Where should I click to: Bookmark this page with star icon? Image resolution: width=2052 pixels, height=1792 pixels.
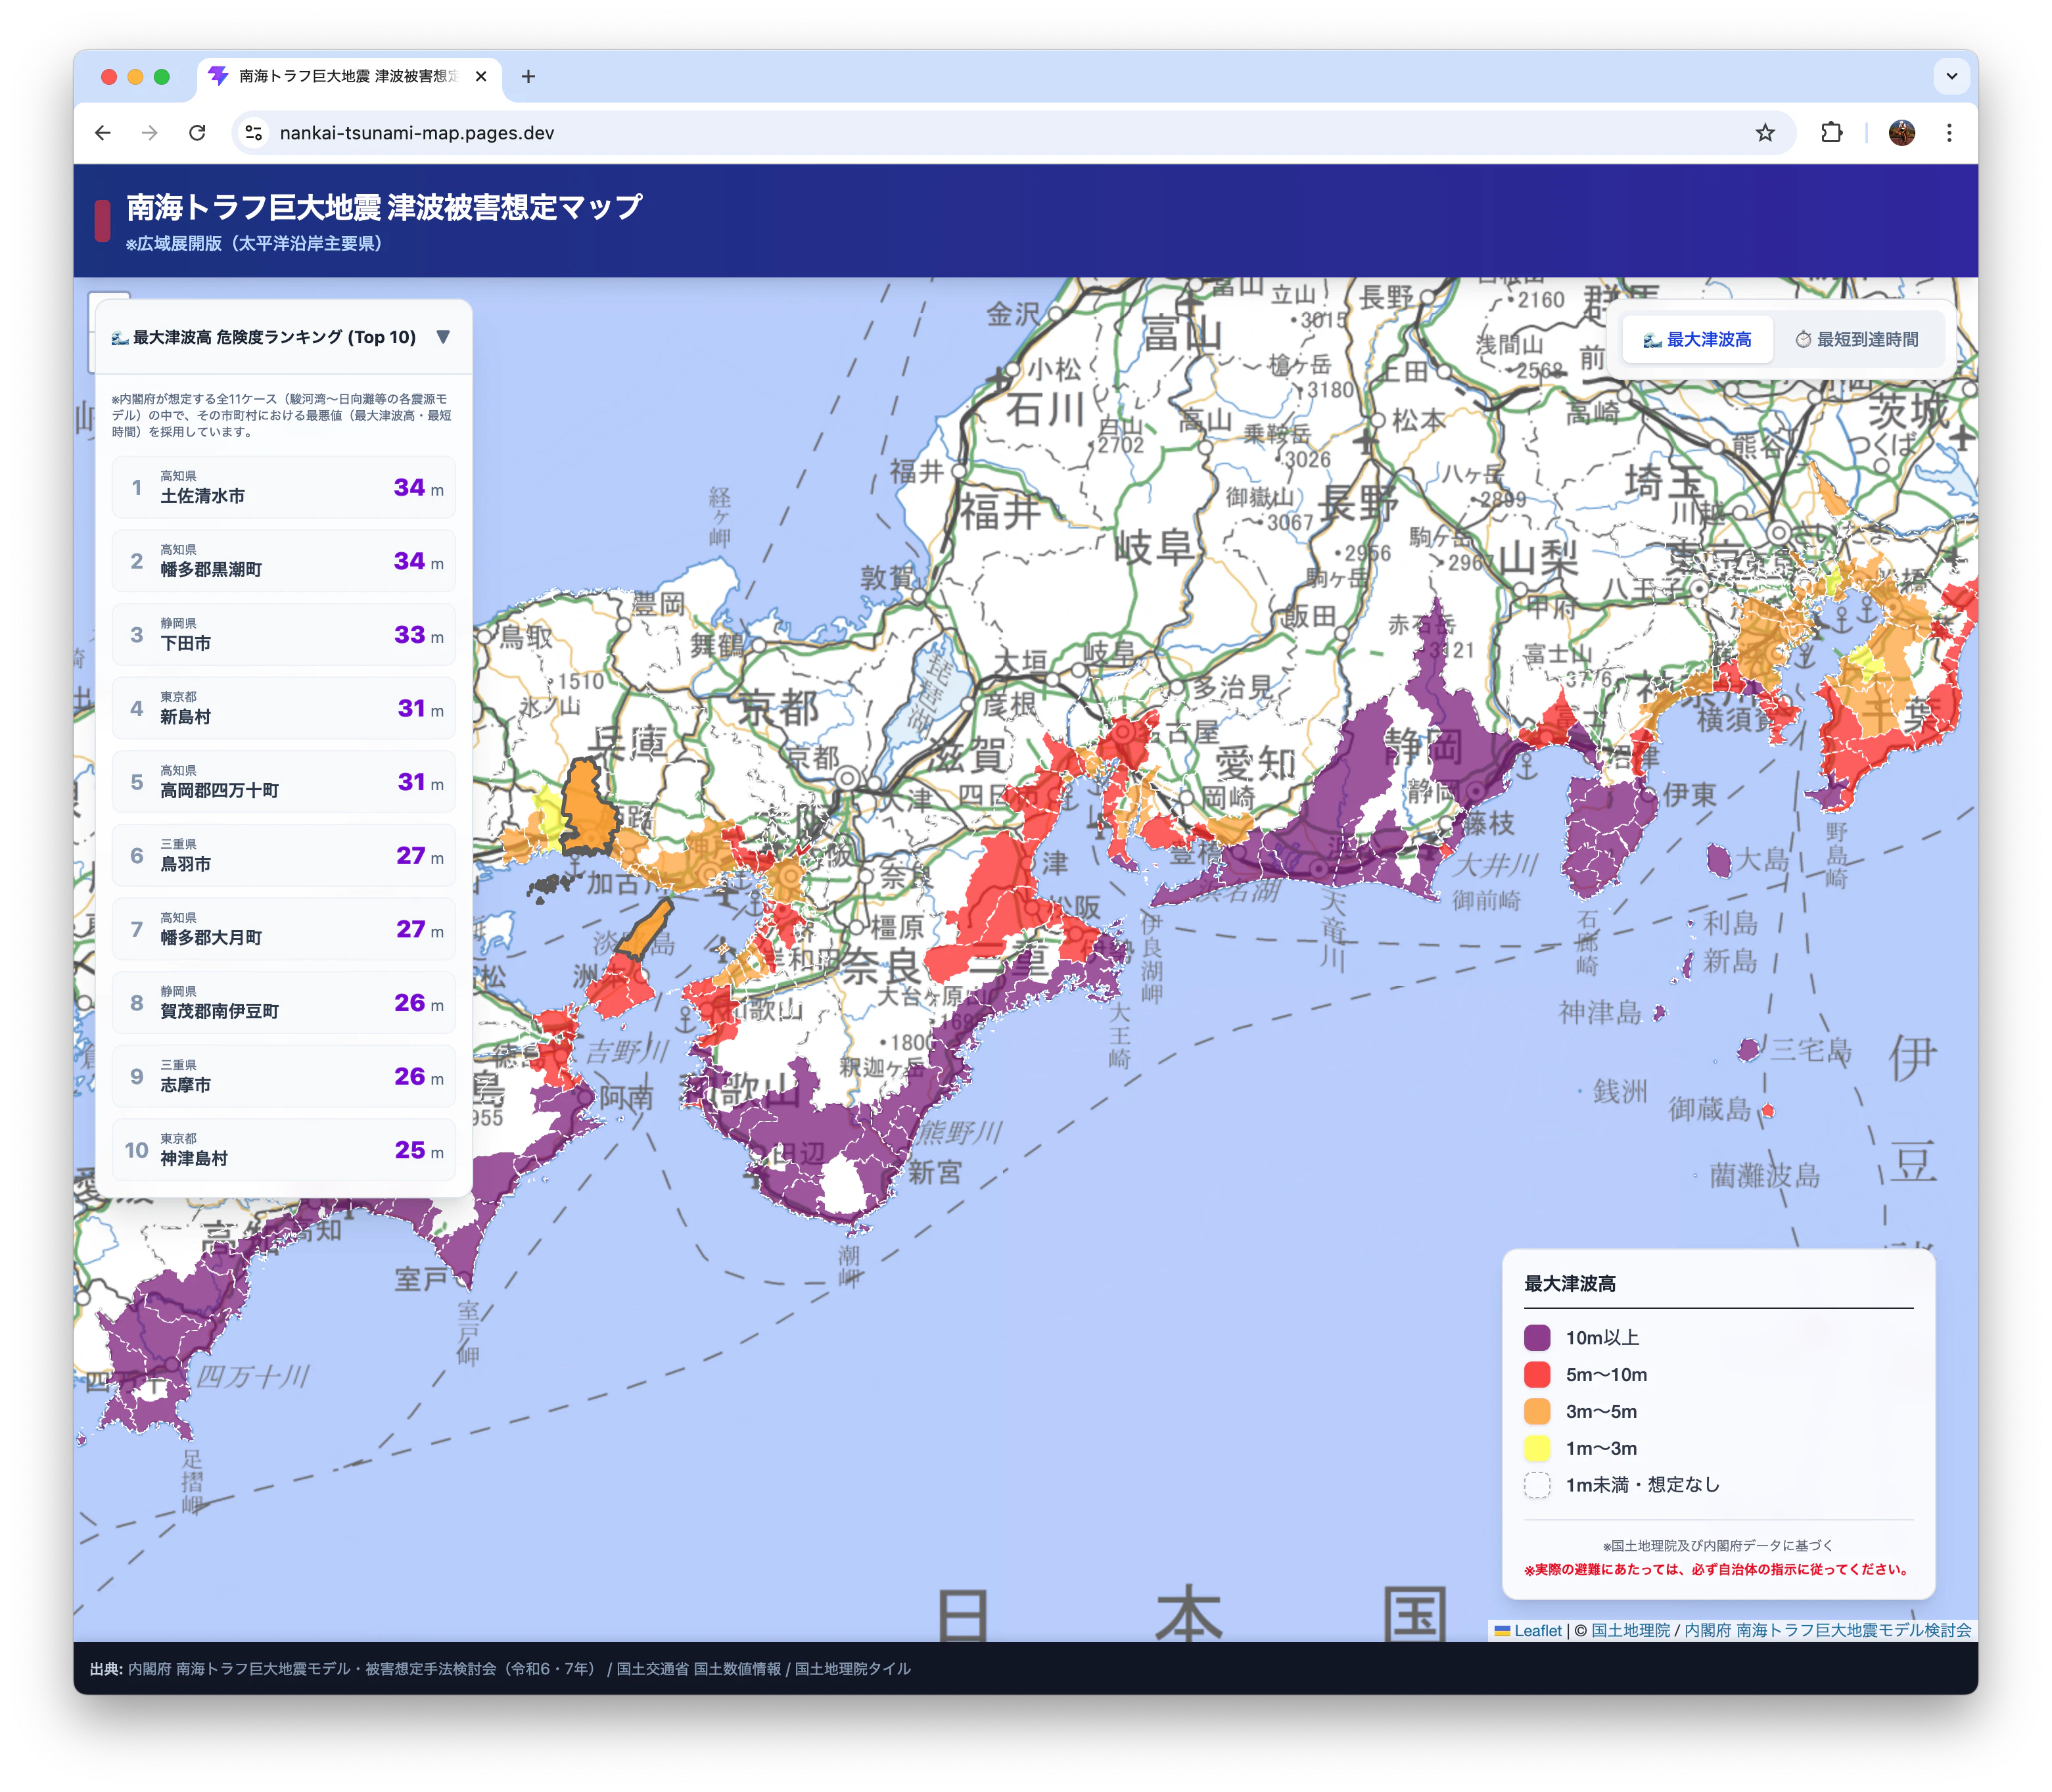coord(1765,133)
